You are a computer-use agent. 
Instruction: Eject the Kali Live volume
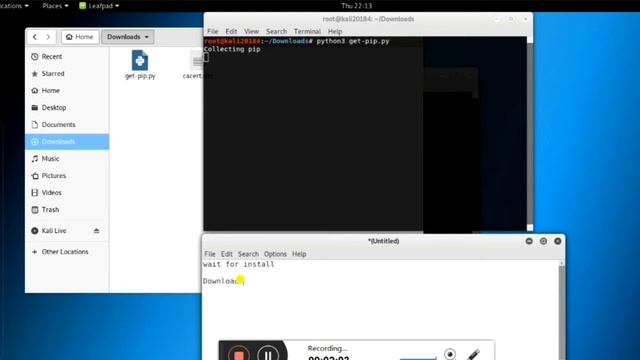(96, 231)
